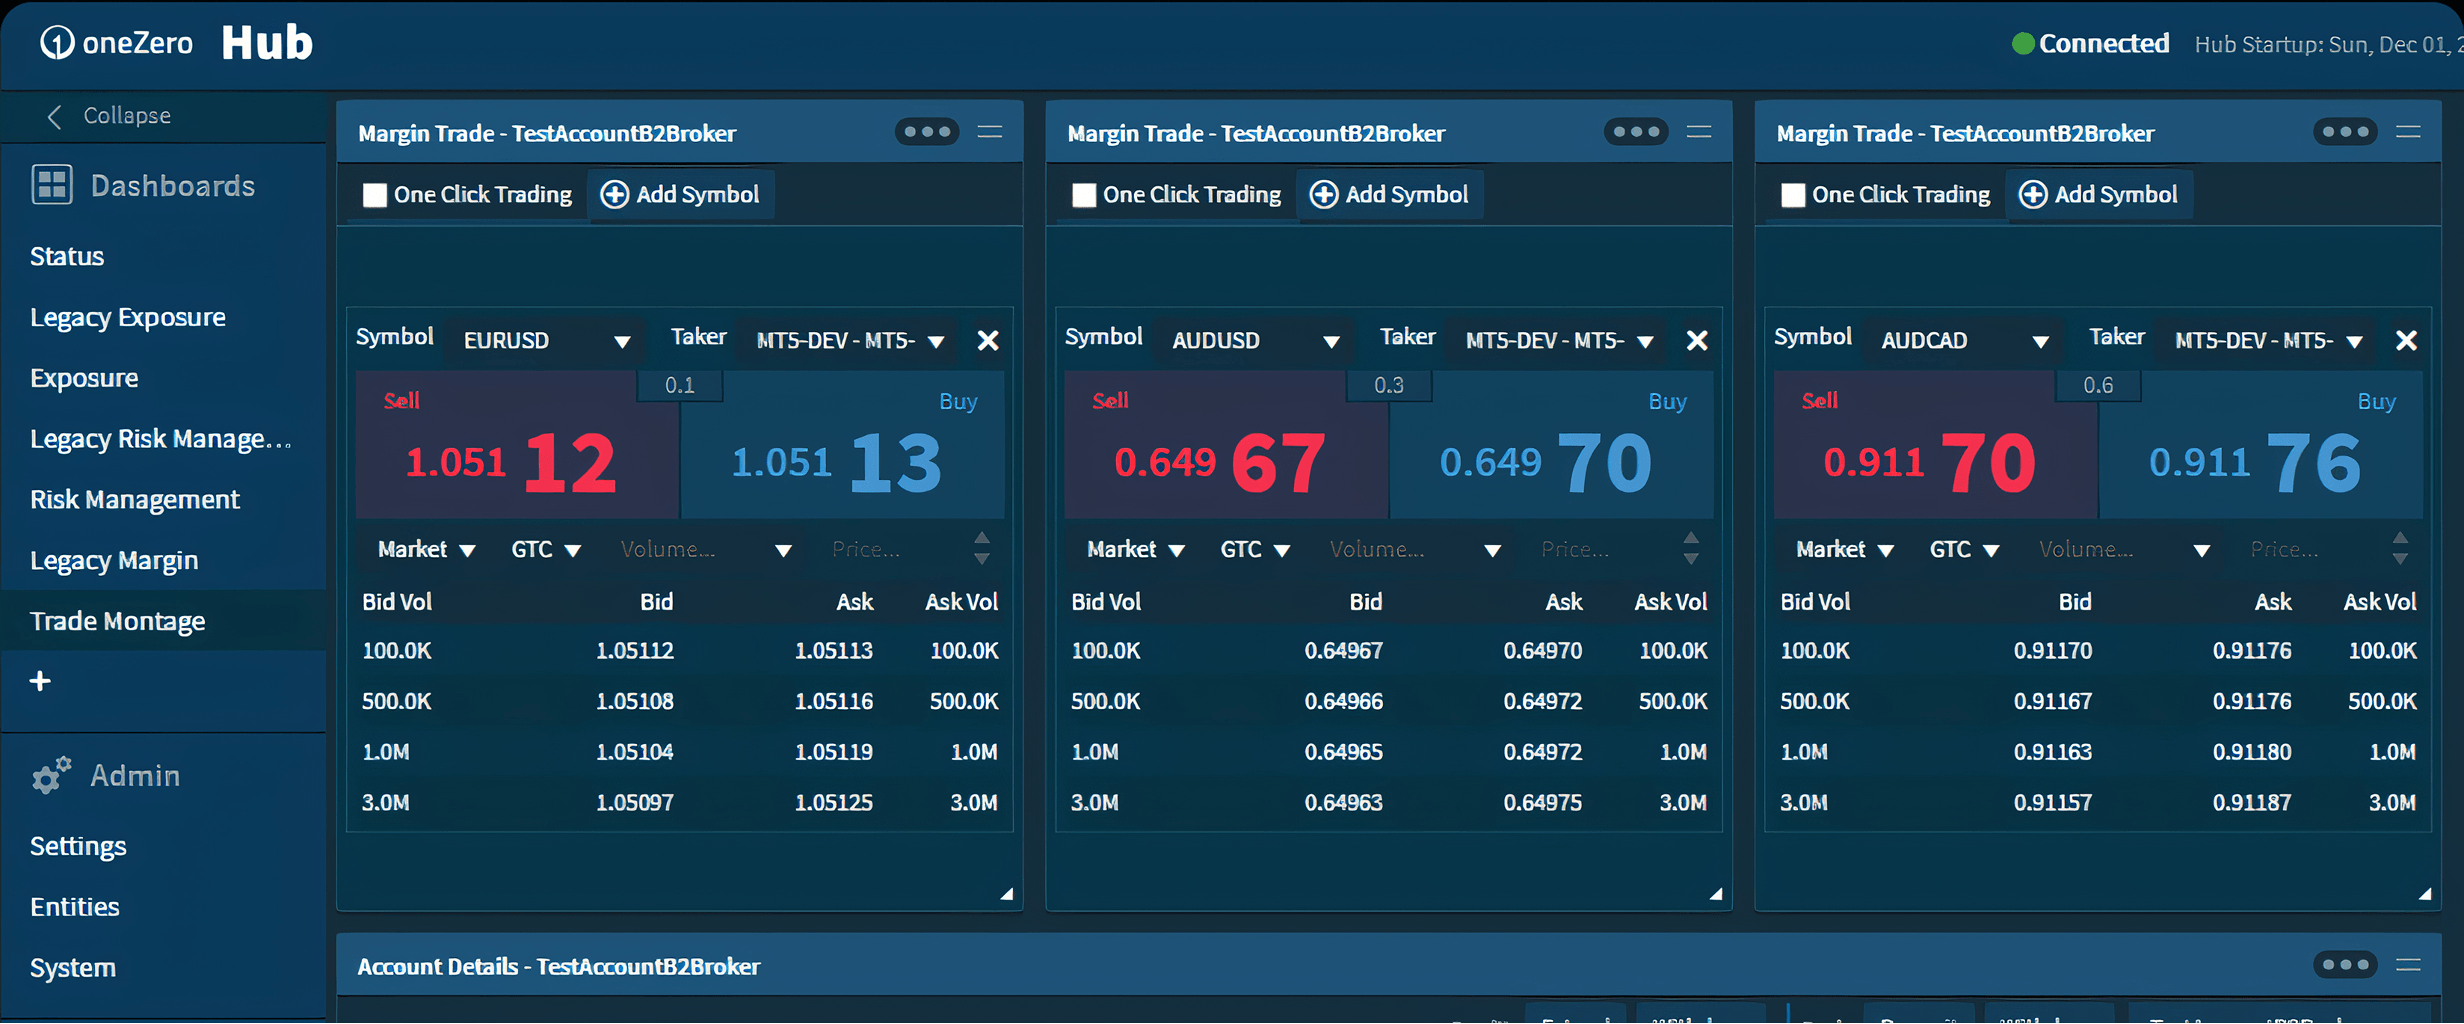The image size is (2464, 1024).
Task: Open the three-dot options of AUDCAD panel
Action: pyautogui.click(x=2345, y=132)
